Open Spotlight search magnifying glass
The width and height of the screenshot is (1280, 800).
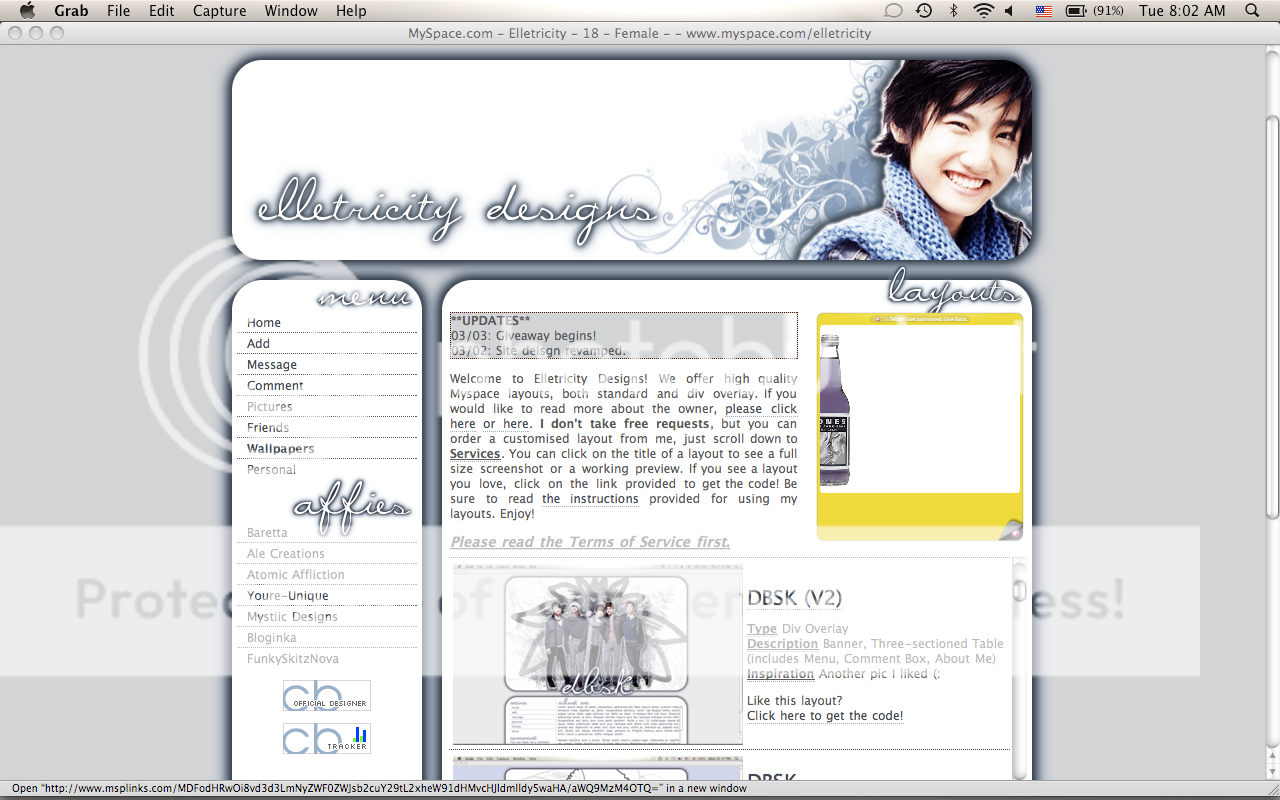1252,11
